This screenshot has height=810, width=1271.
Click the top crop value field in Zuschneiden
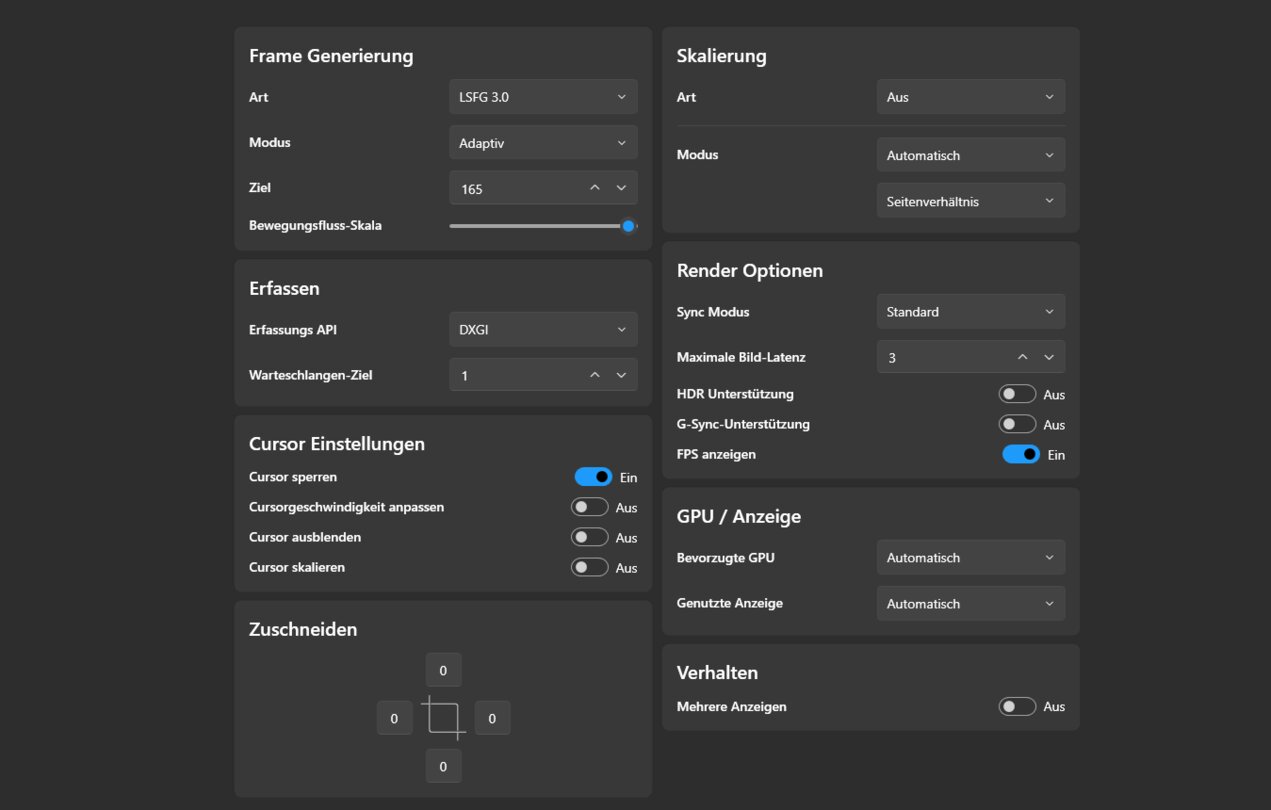(443, 670)
